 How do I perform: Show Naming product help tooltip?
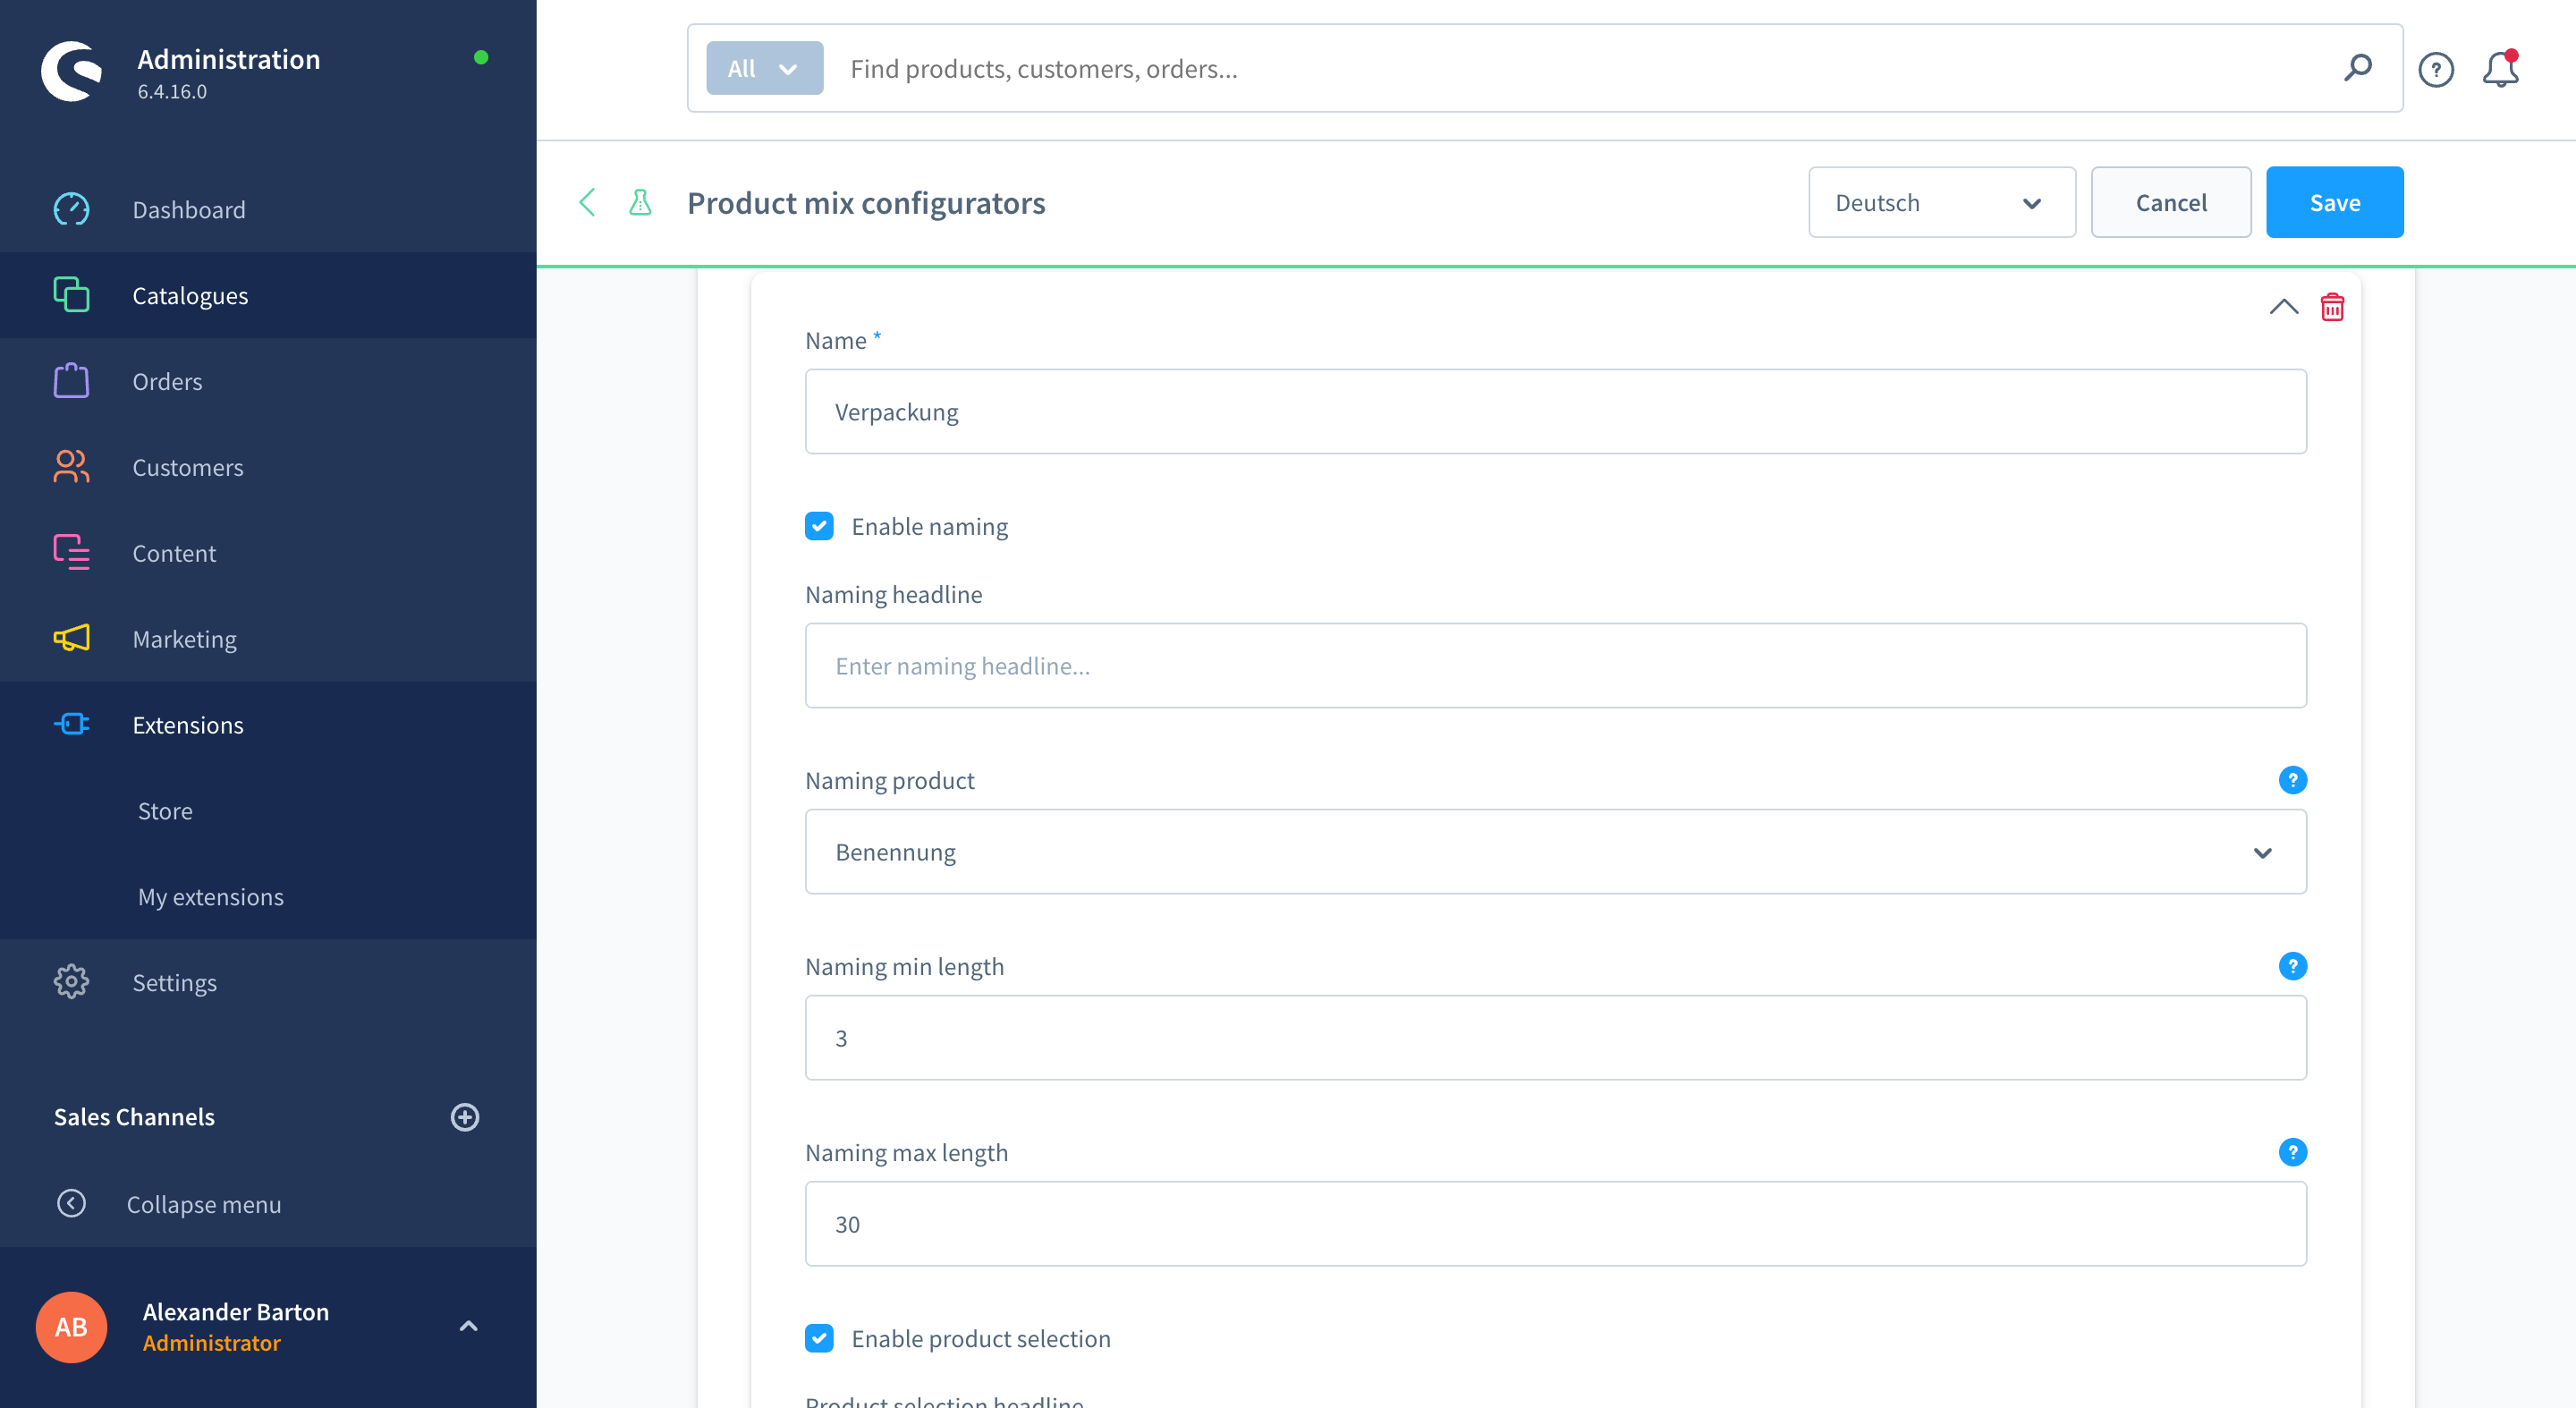tap(2292, 780)
